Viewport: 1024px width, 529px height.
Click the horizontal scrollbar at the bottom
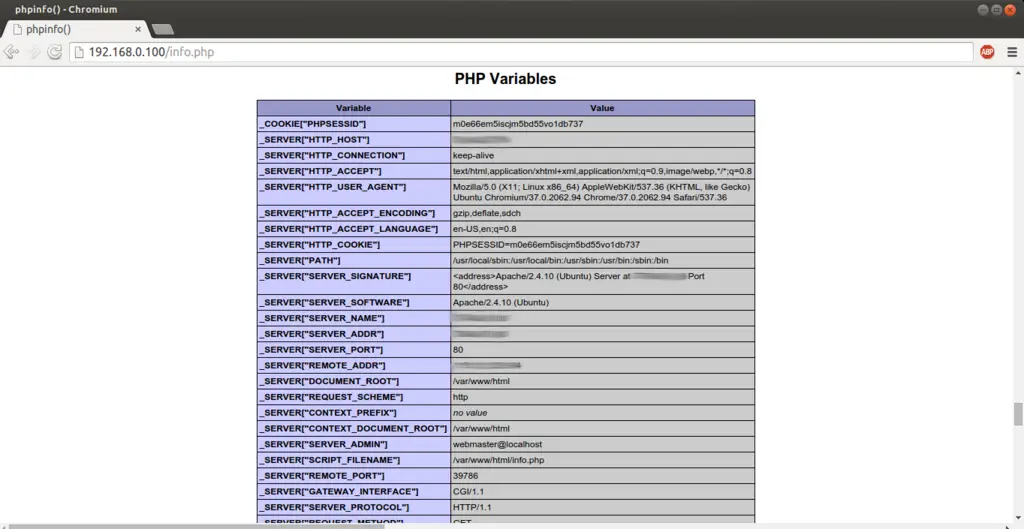point(500,524)
